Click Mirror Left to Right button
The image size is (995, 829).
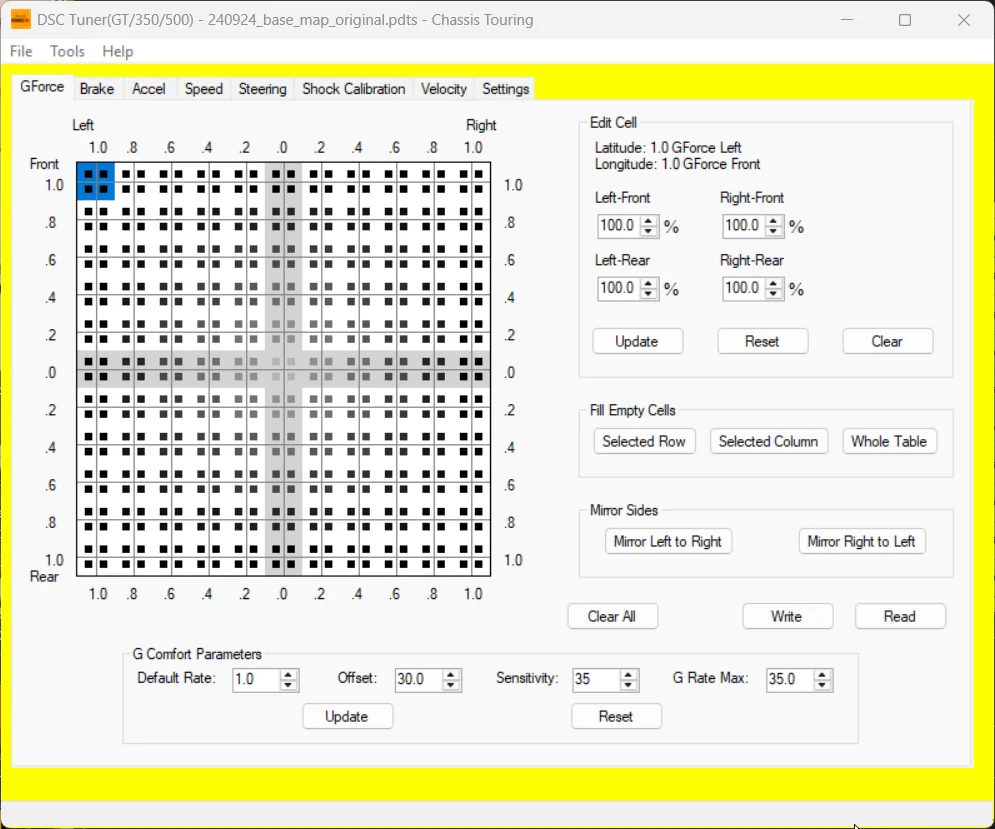[668, 541]
